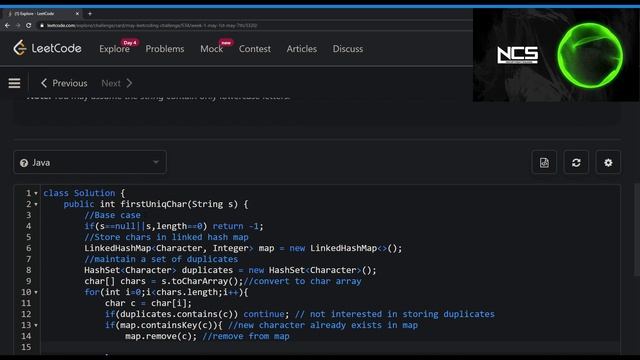Click the browser forward arrow
Image resolution: width=640 pixels, height=360 pixels.
pos(18,25)
